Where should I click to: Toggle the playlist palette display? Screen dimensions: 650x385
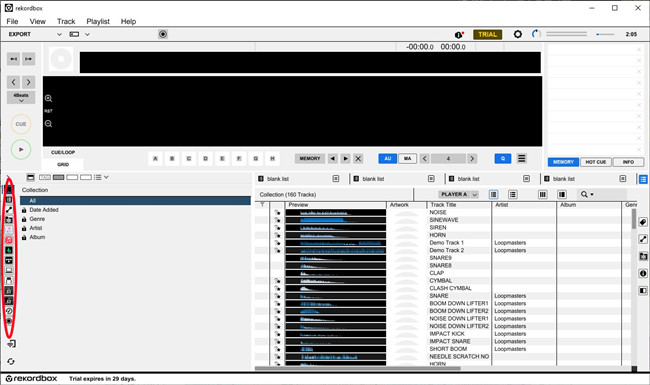point(643,179)
